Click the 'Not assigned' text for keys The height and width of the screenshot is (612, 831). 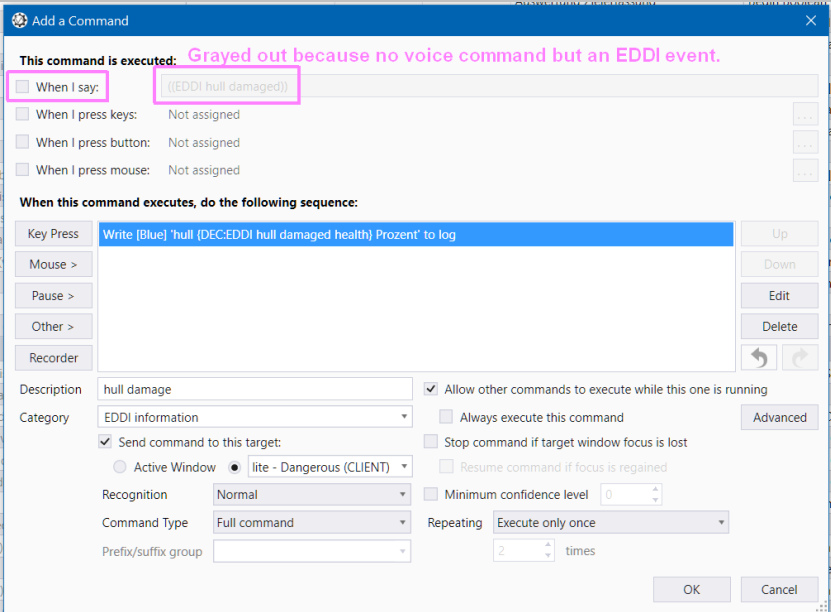click(204, 114)
